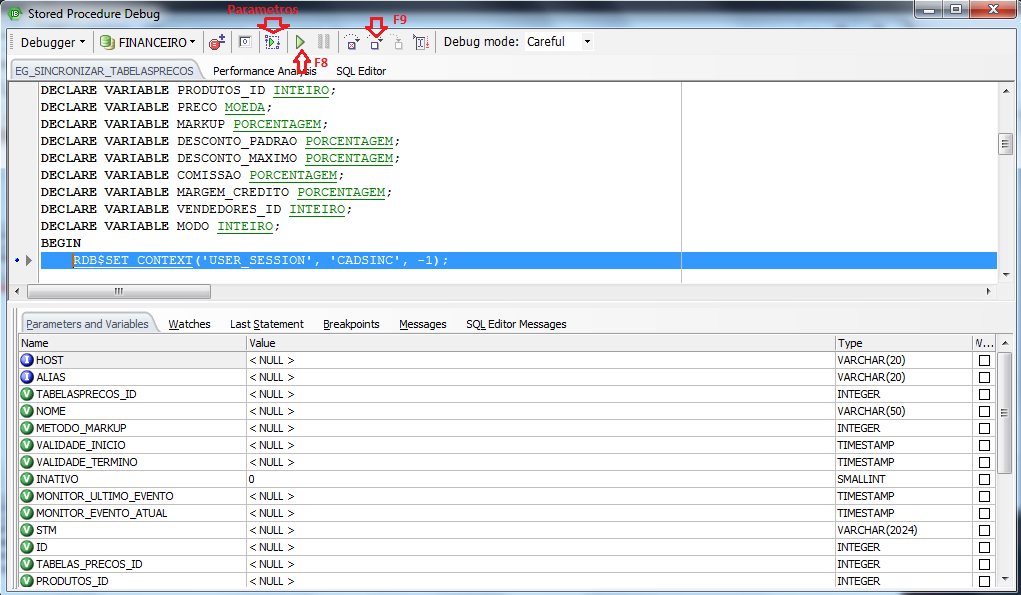The image size is (1021, 595).
Task: Switch to the SQL Editor tab
Action: (361, 71)
